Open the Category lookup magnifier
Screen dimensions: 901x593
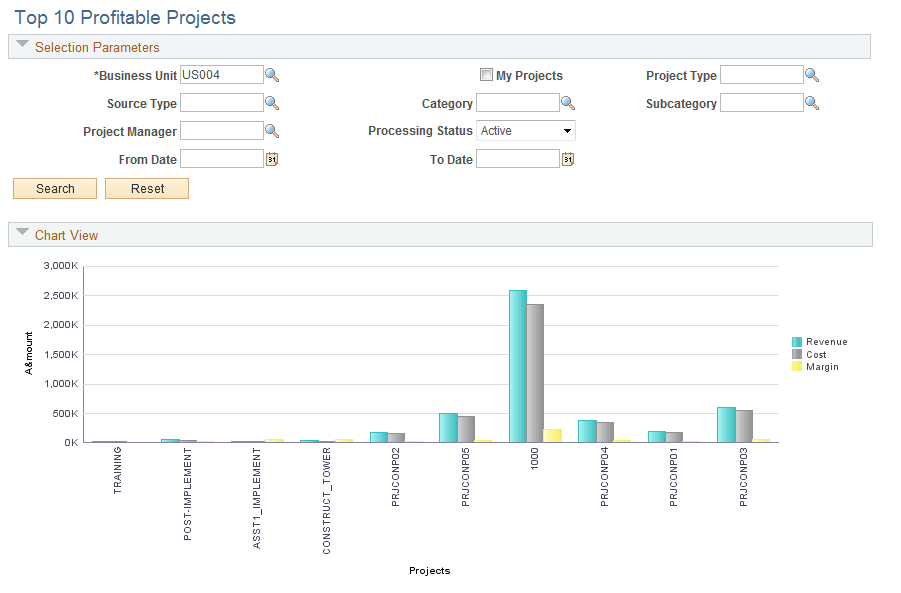click(568, 102)
